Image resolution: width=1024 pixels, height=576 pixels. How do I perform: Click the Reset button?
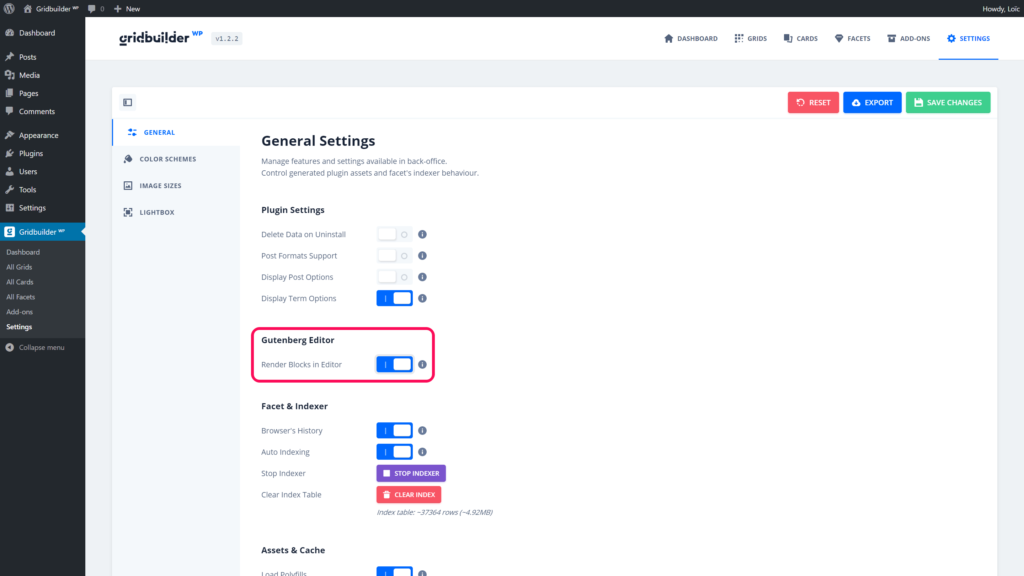coord(813,103)
